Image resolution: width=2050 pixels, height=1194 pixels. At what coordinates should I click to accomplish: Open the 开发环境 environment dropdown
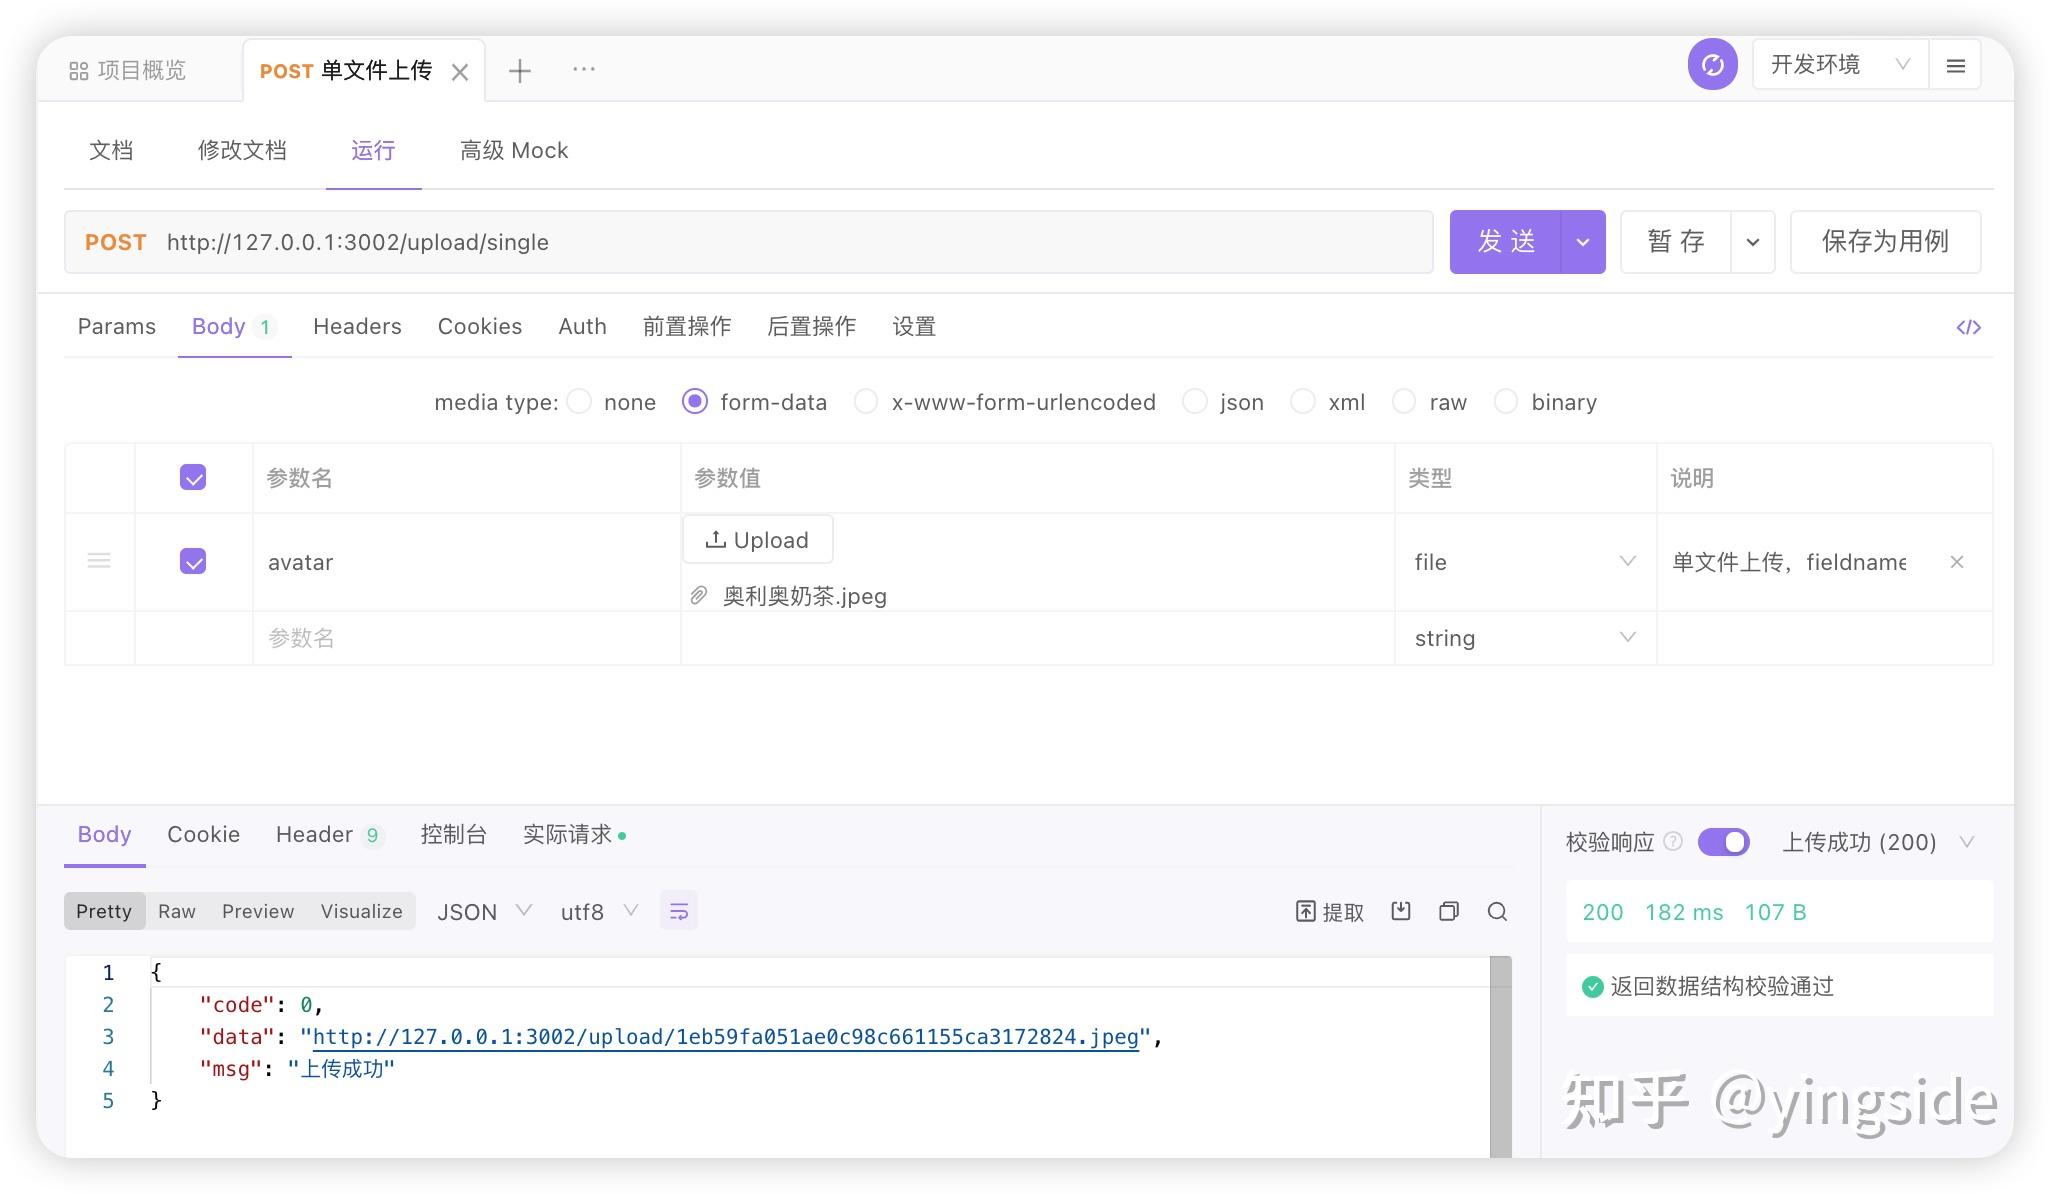[x=1840, y=65]
